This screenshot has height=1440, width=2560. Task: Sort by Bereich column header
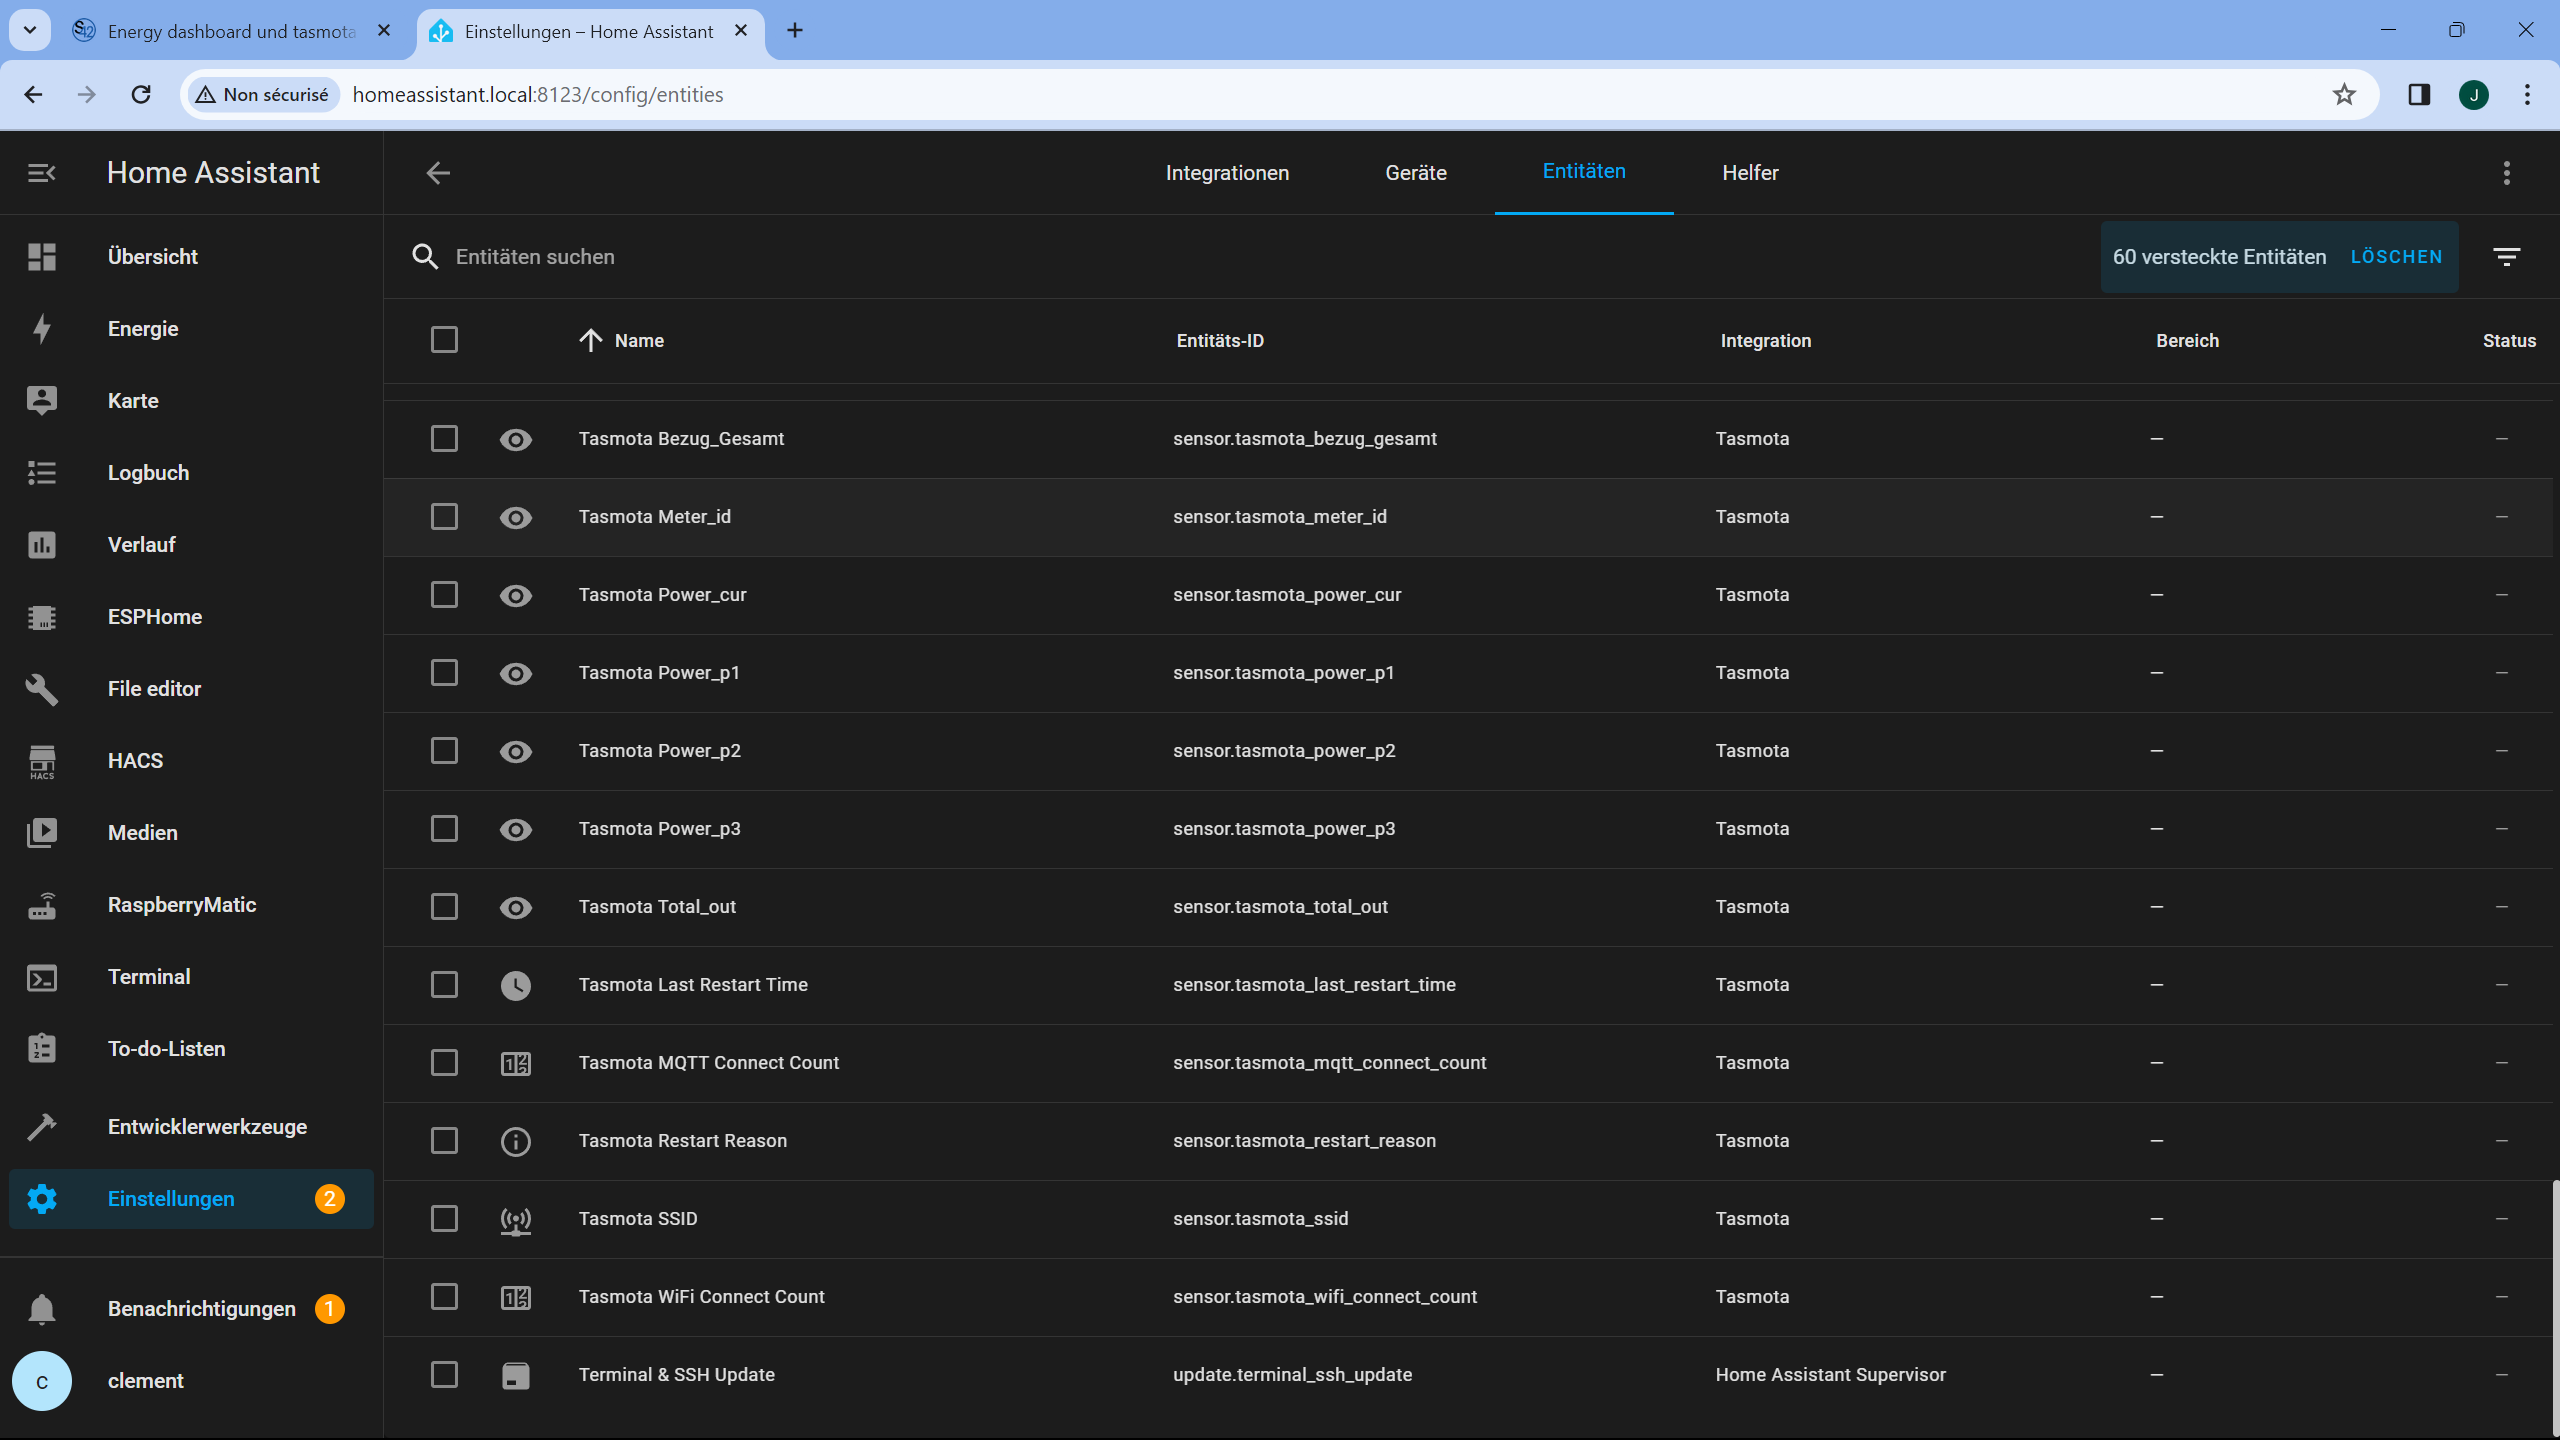(x=2187, y=341)
